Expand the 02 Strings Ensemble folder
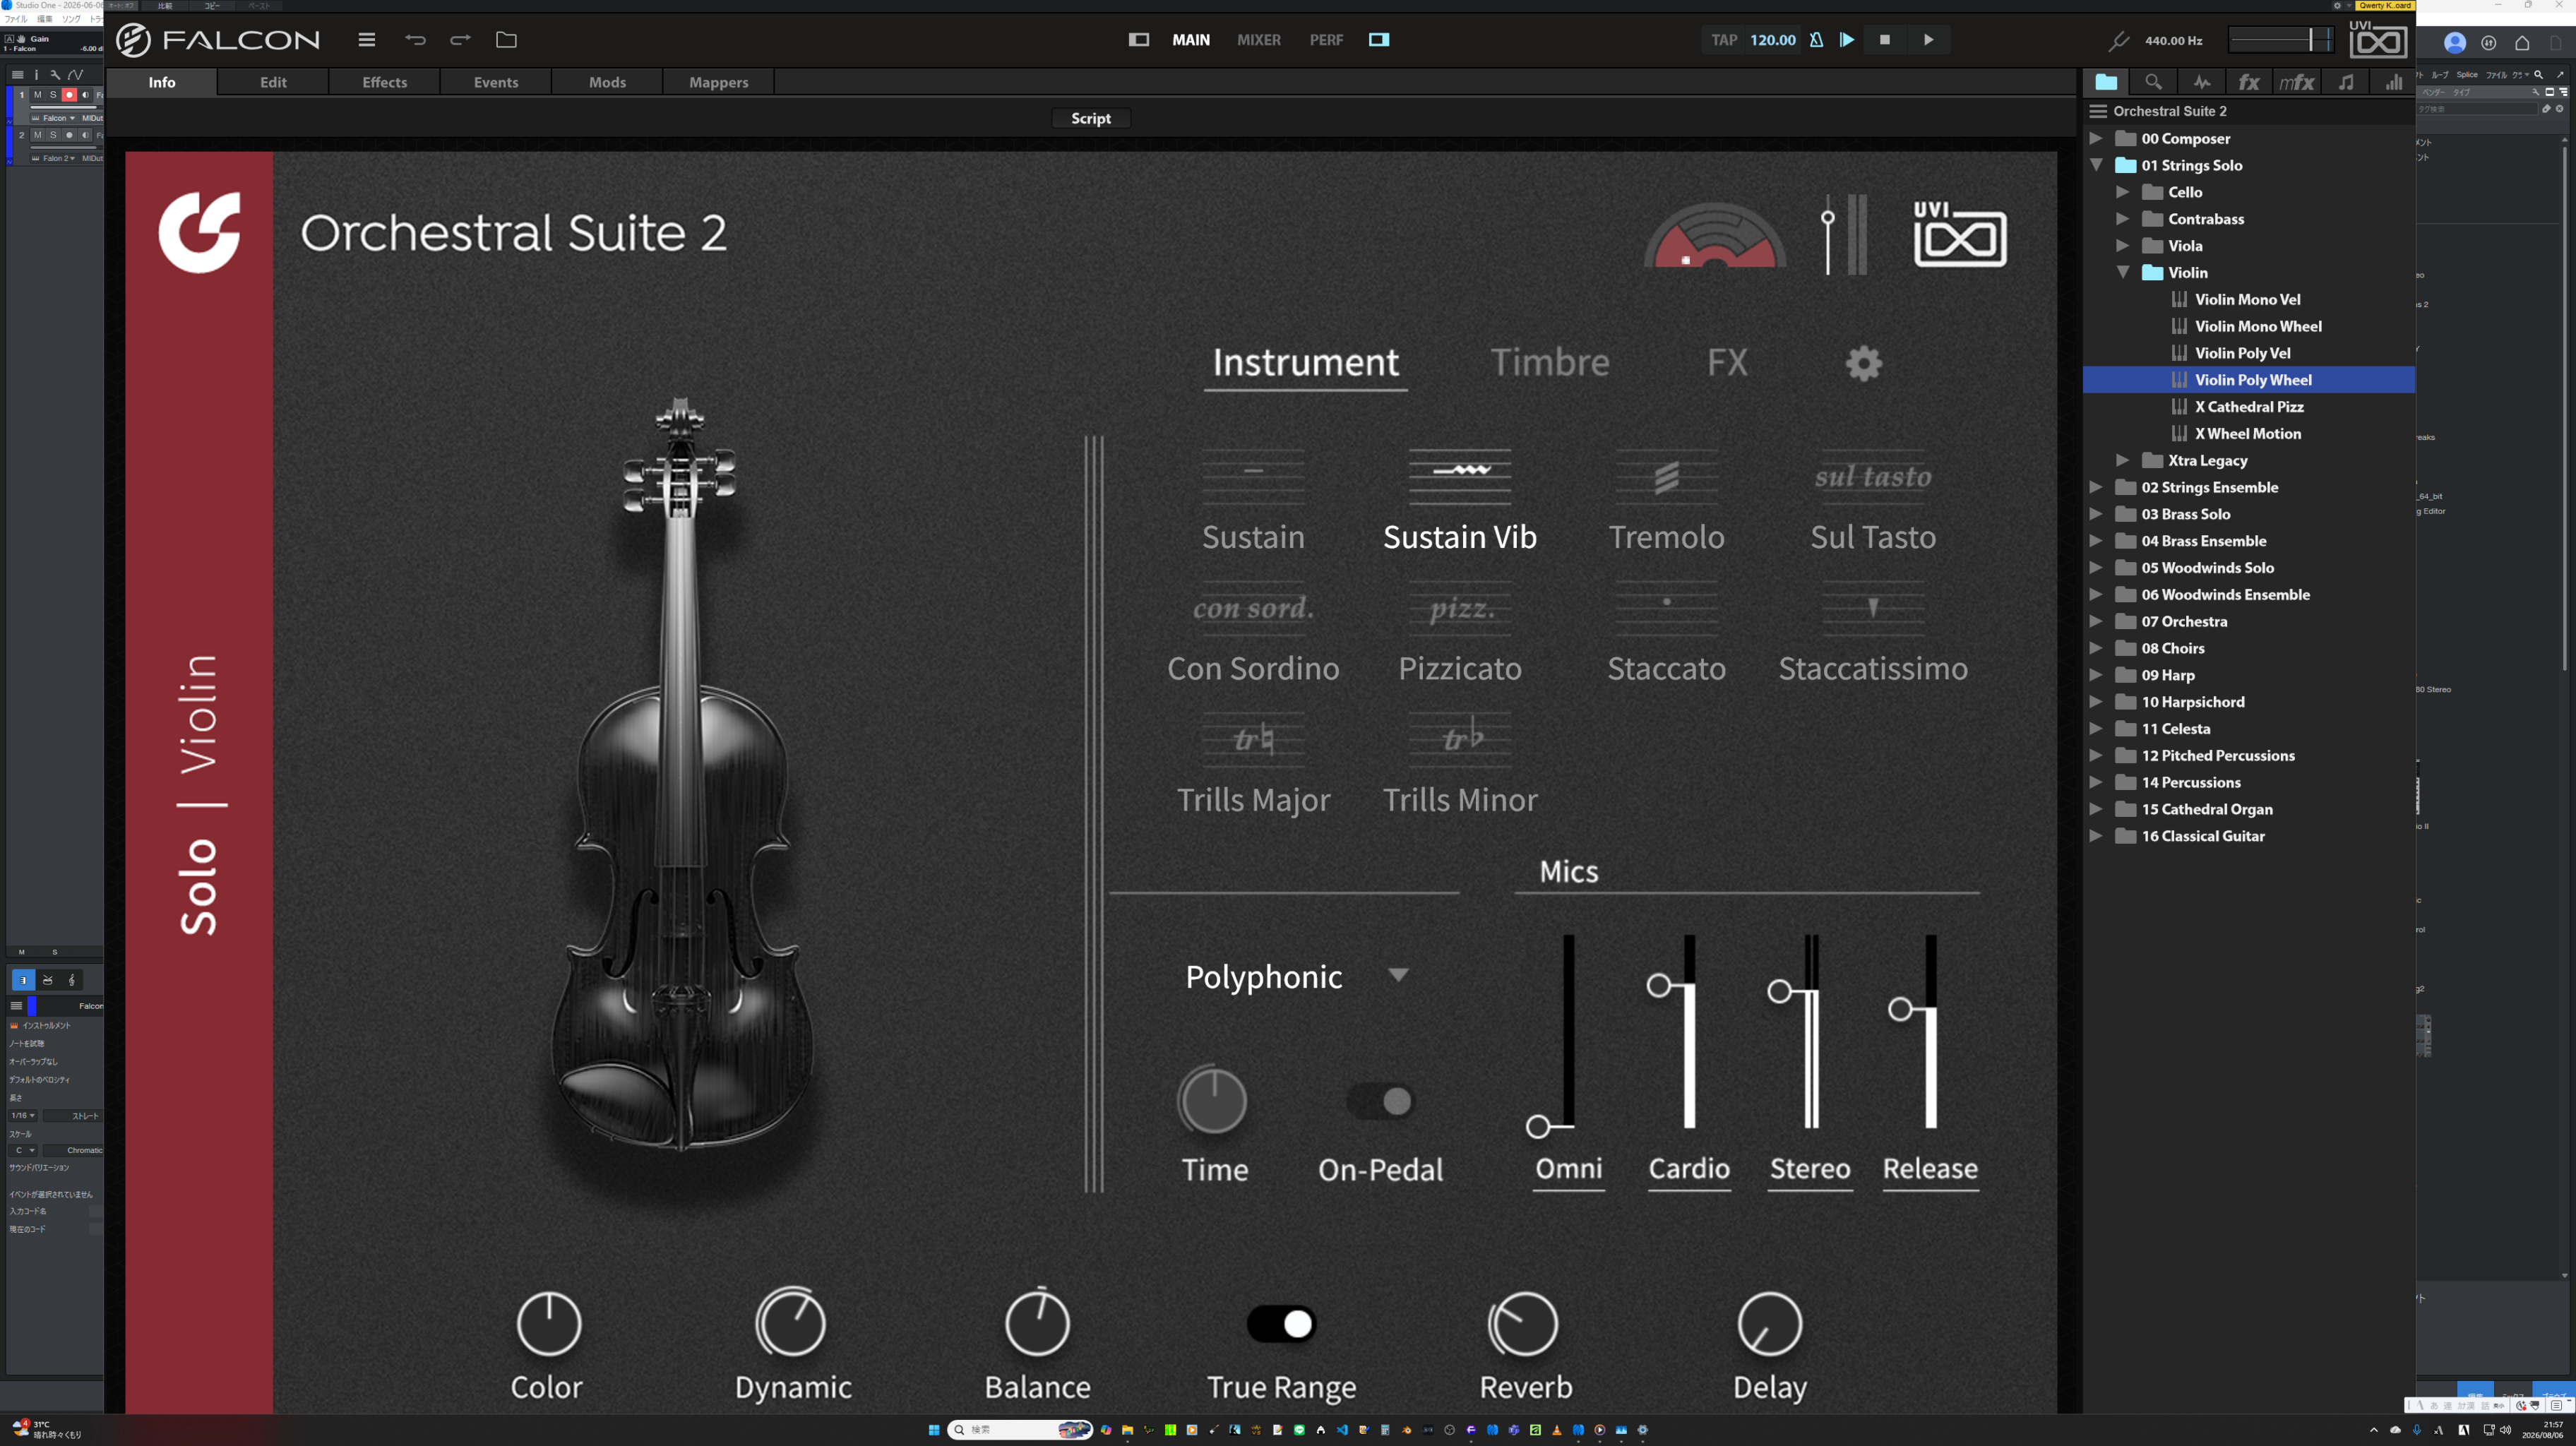2576x1446 pixels. pos(2096,487)
